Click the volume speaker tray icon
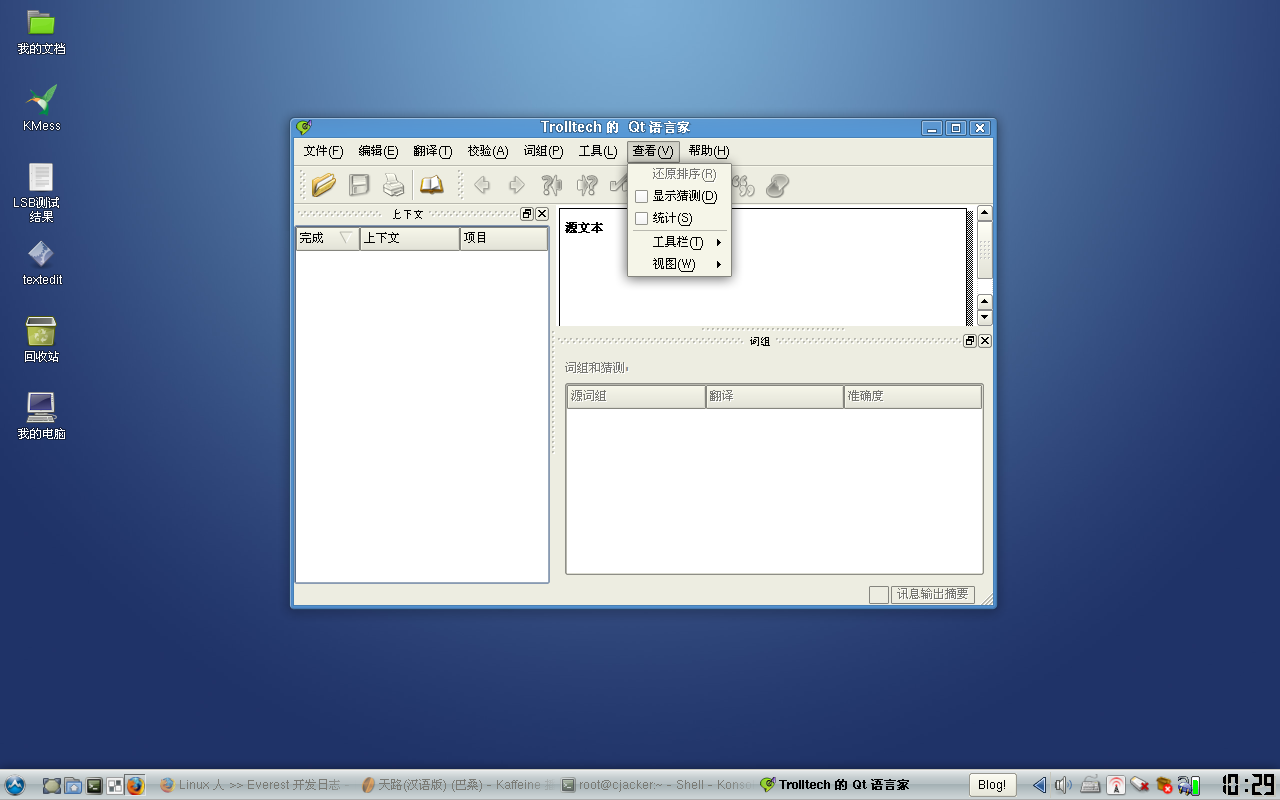 [1063, 785]
